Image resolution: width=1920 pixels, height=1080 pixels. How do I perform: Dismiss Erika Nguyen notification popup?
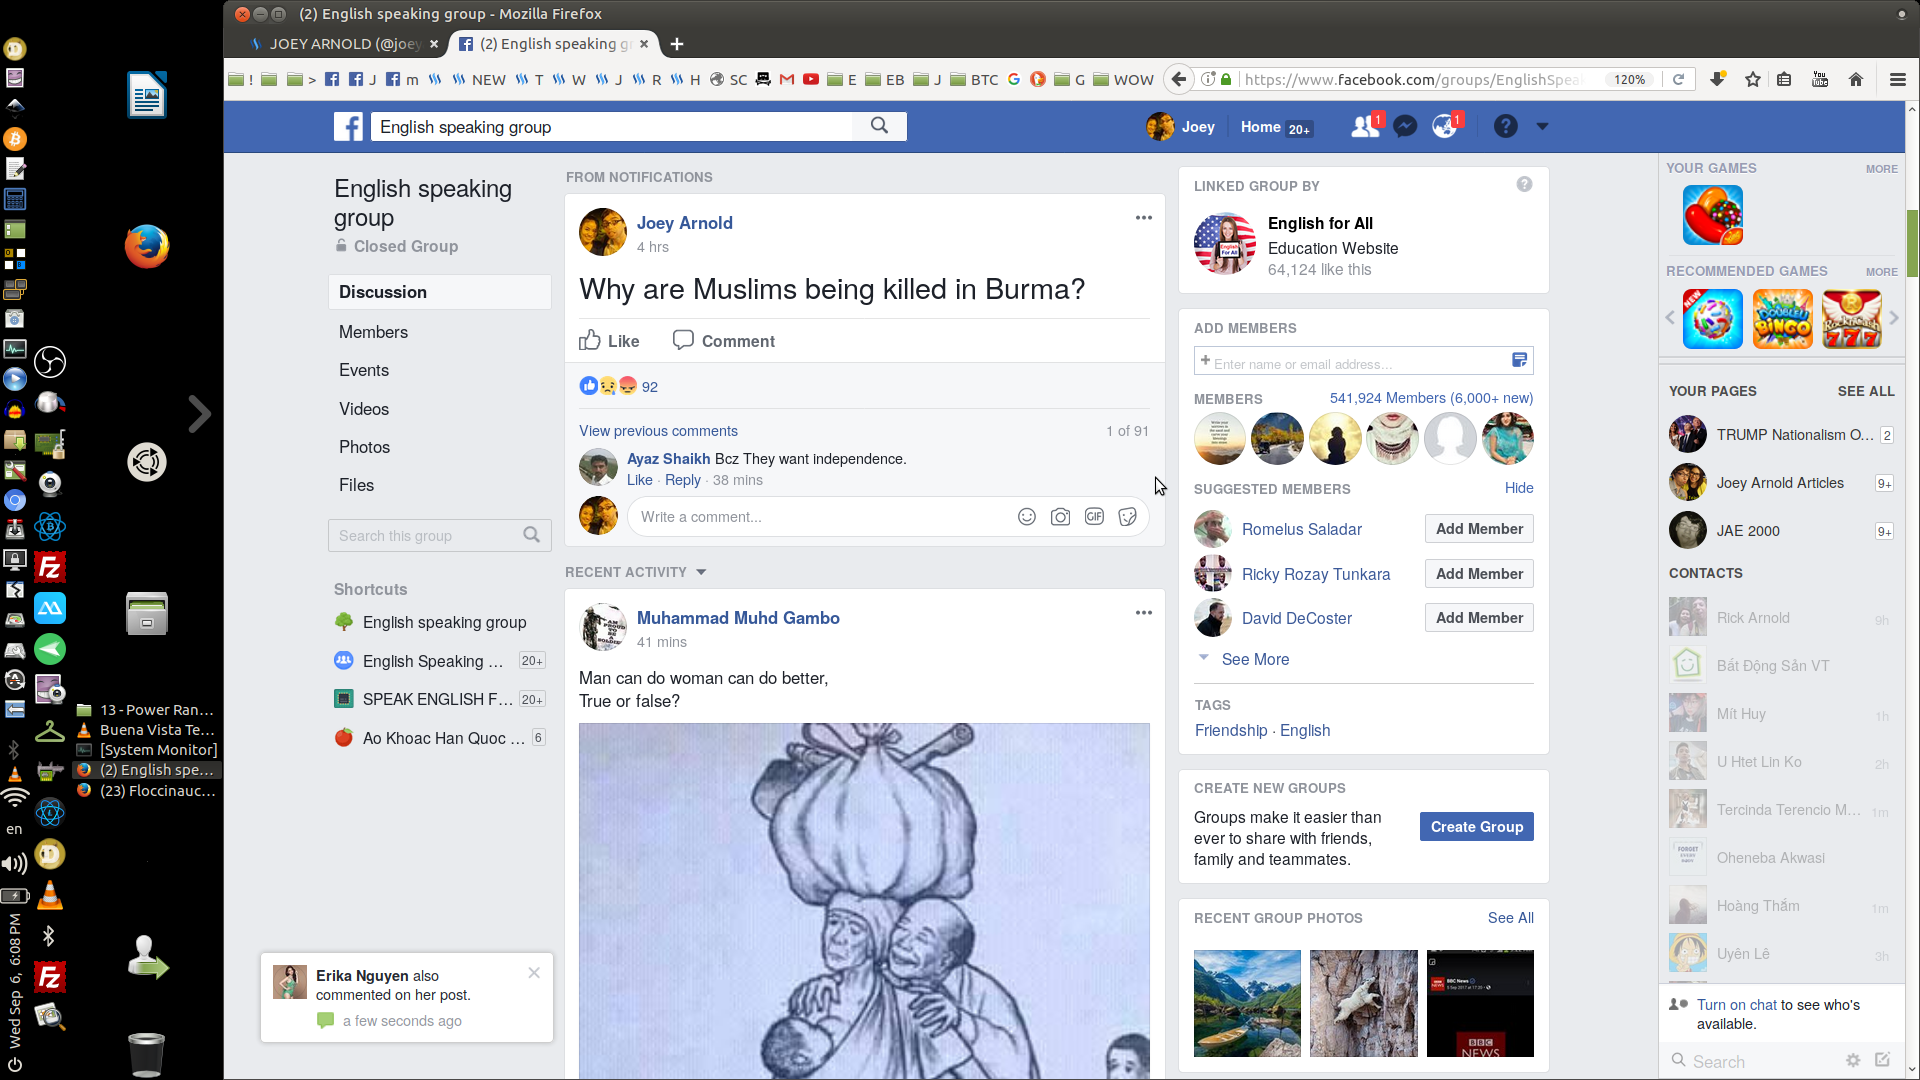(534, 973)
